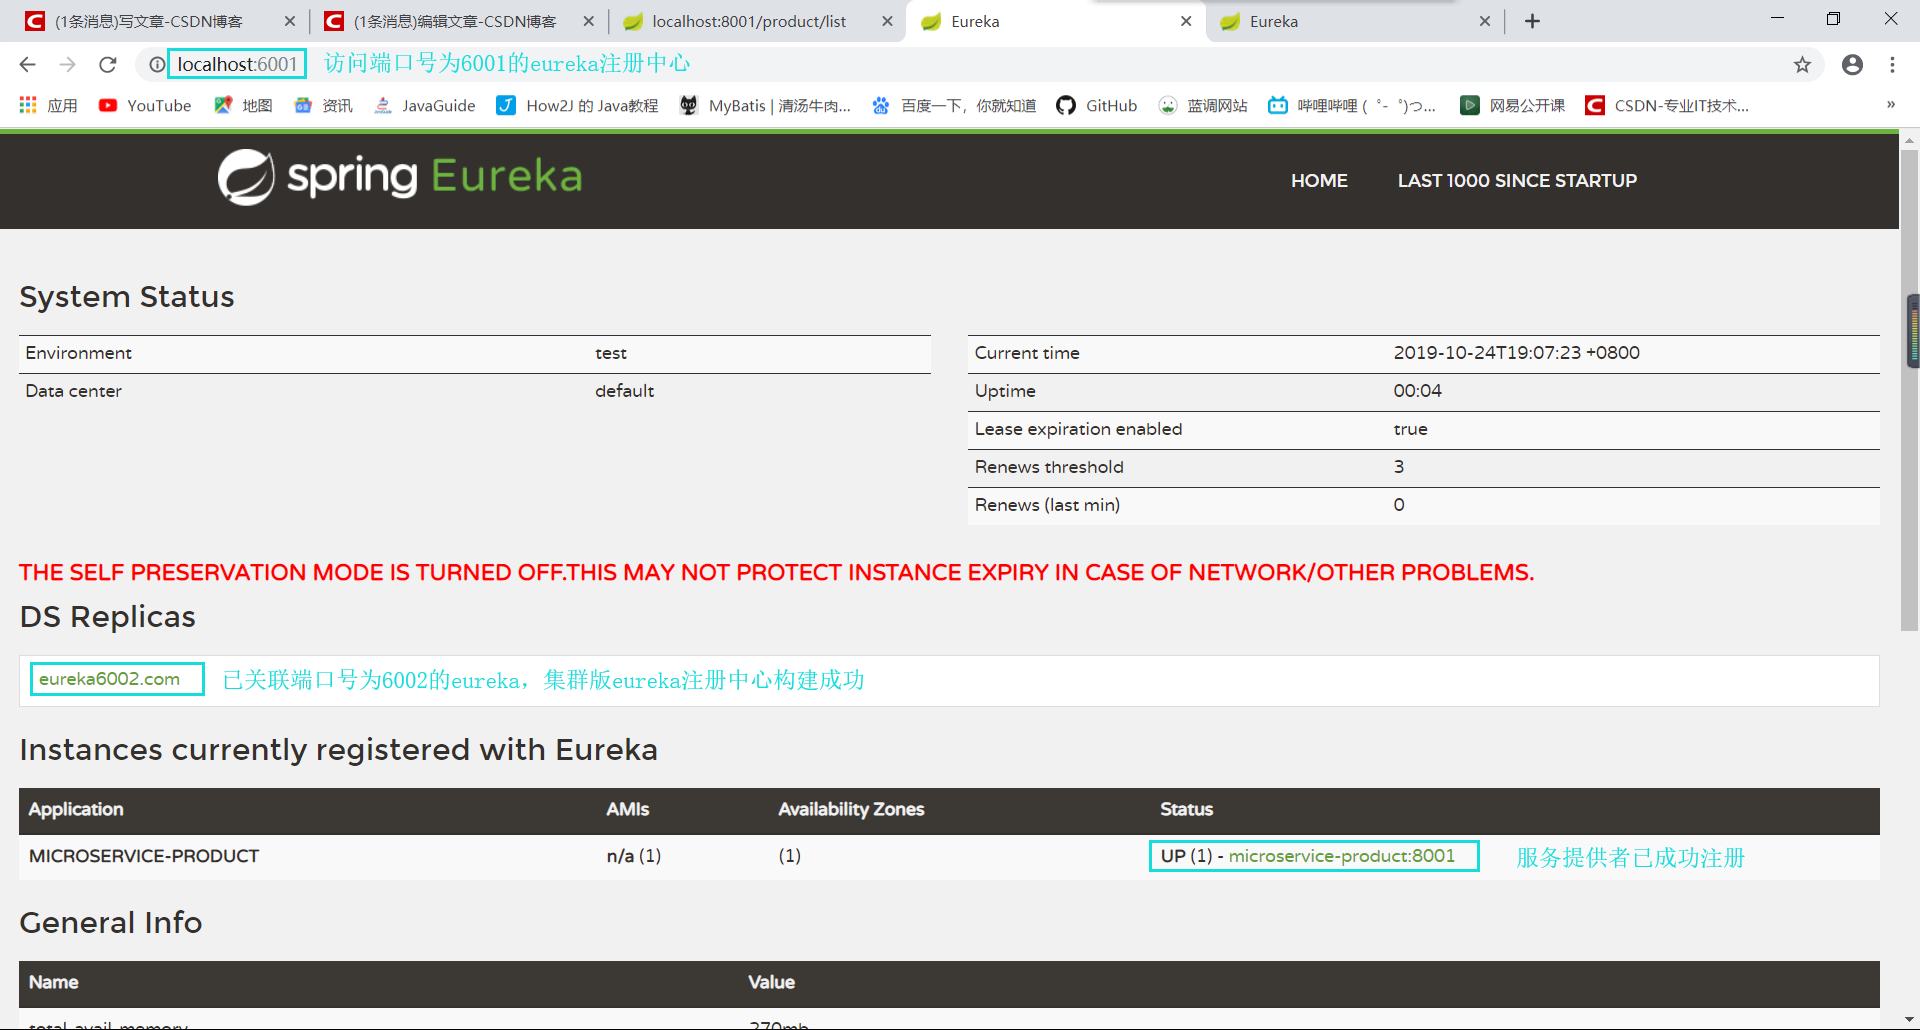The width and height of the screenshot is (1920, 1030).
Task: Open the JavaGuide bookmark
Action: pos(424,105)
